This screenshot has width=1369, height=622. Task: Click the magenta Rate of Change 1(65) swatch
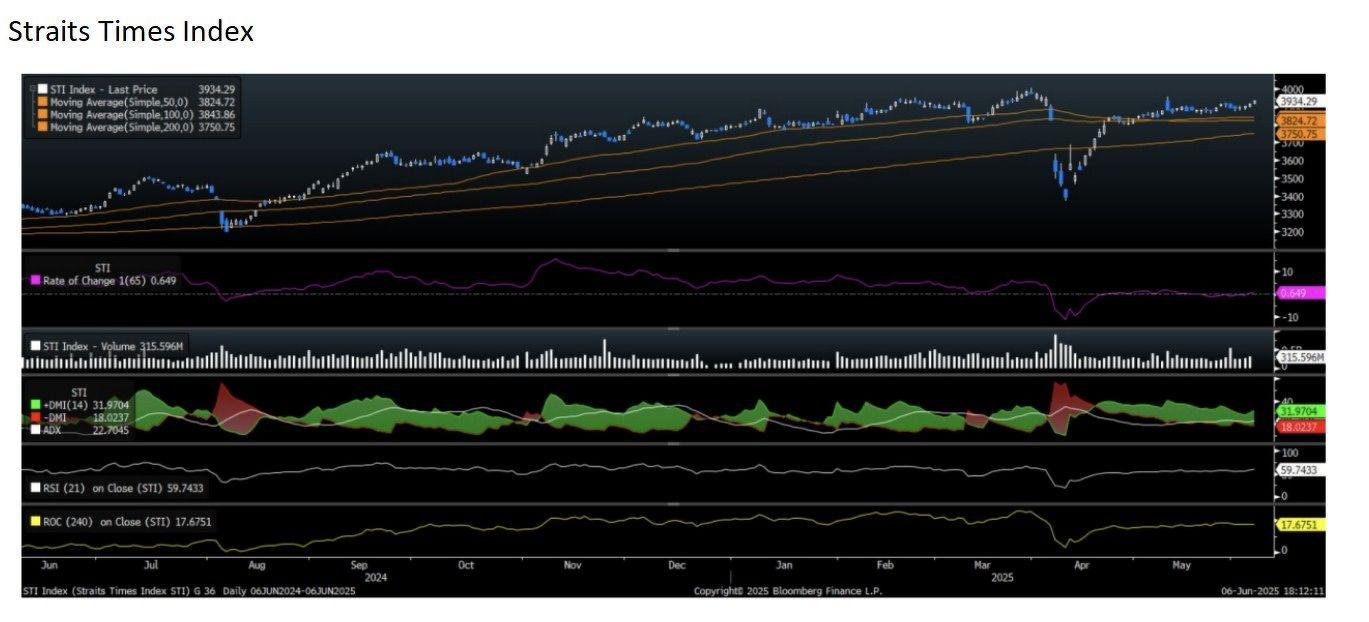[x=36, y=281]
